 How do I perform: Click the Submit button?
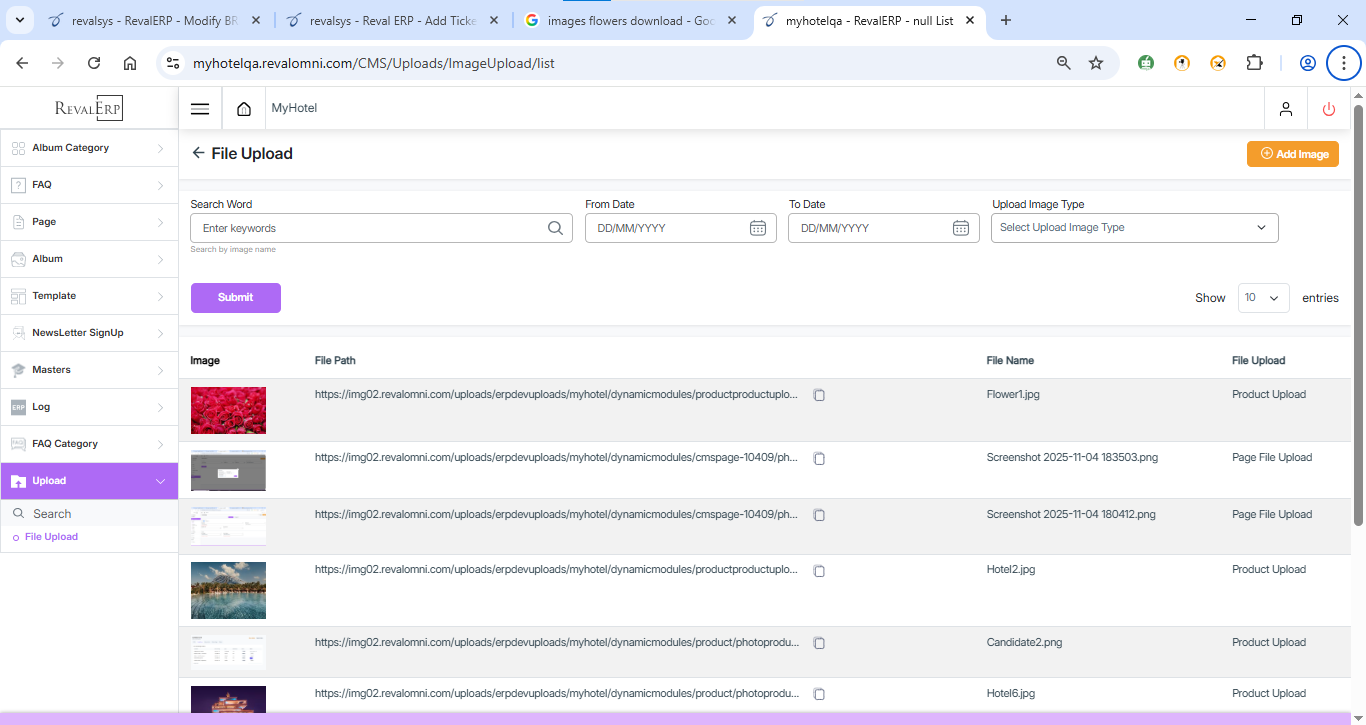235,298
